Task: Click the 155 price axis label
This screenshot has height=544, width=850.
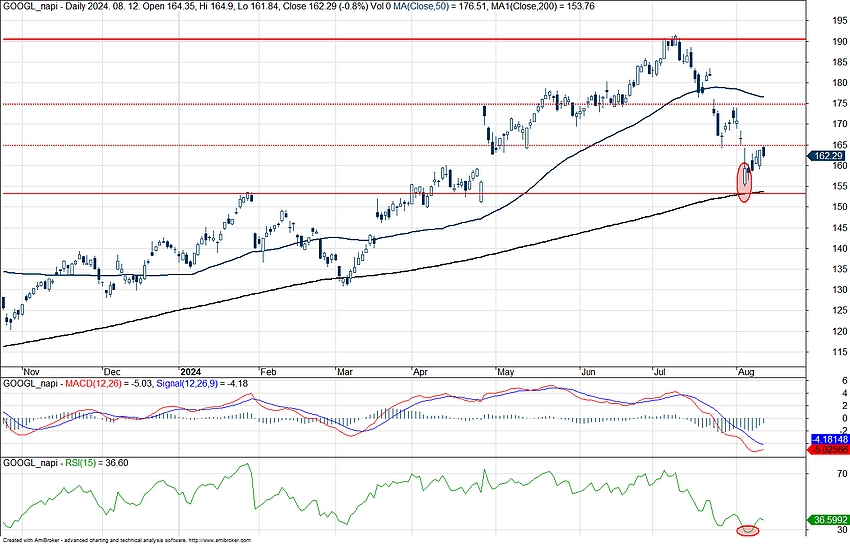Action: [x=839, y=186]
